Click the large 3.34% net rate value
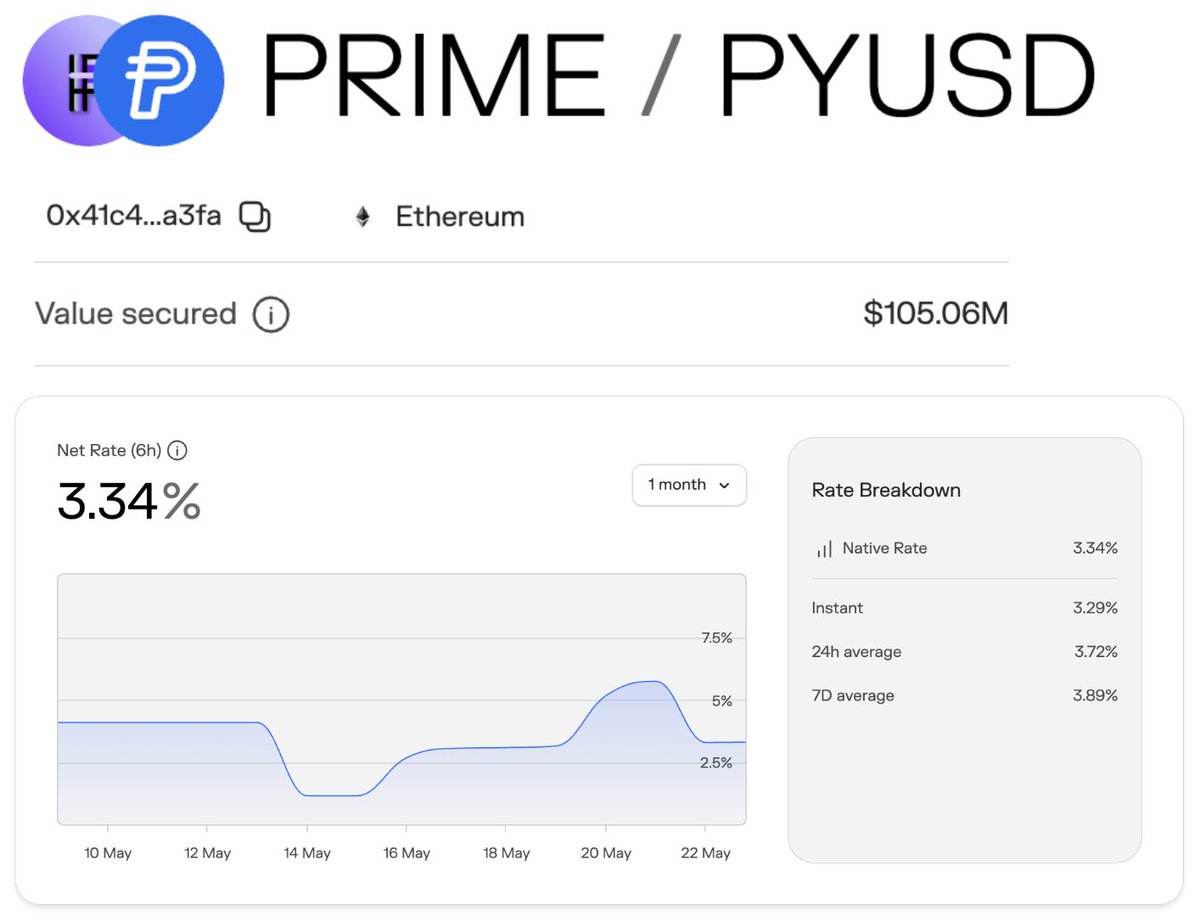The height and width of the screenshot is (922, 1200). click(x=129, y=501)
